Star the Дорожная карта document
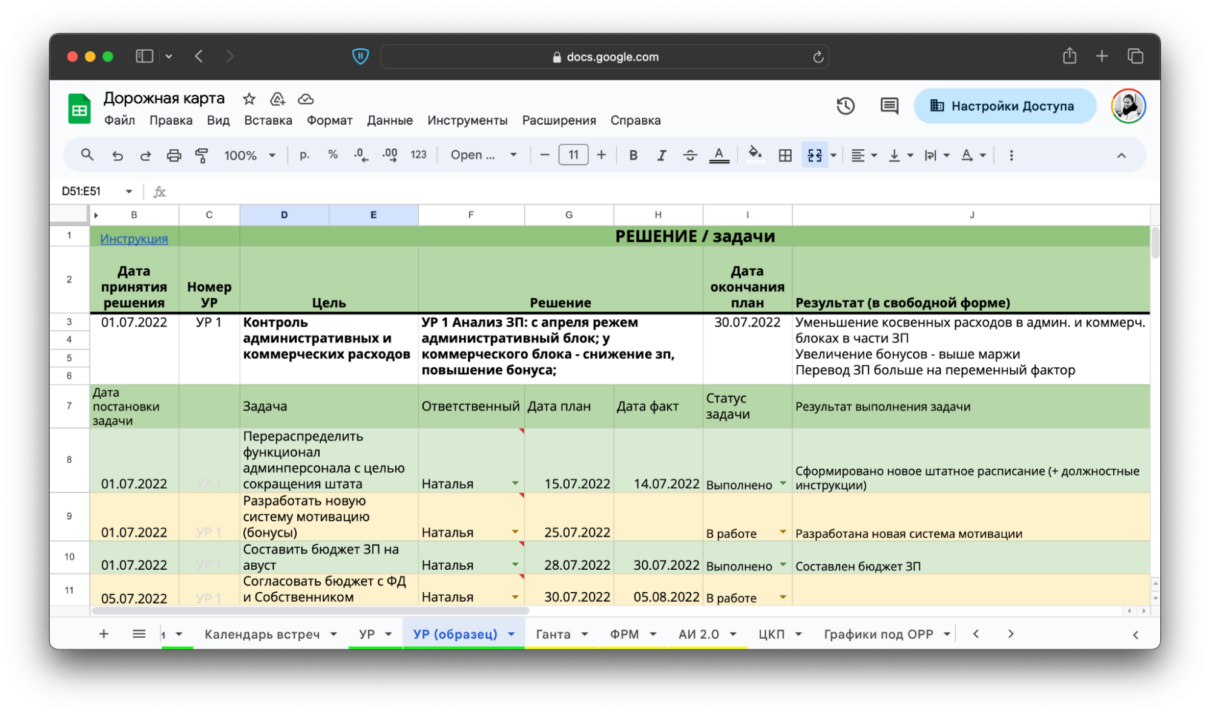Screen dimensions: 1210x715 [x=249, y=99]
